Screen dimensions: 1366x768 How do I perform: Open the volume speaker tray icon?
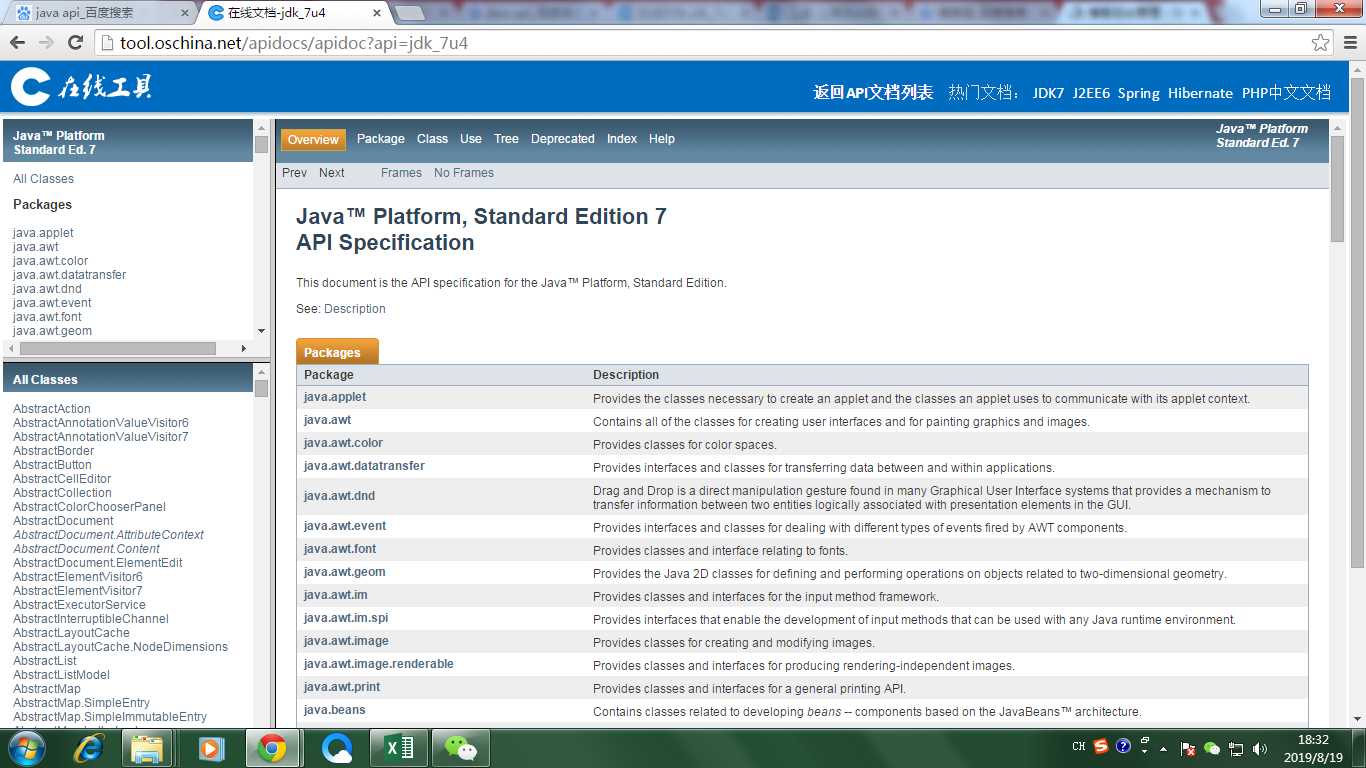[x=1260, y=748]
